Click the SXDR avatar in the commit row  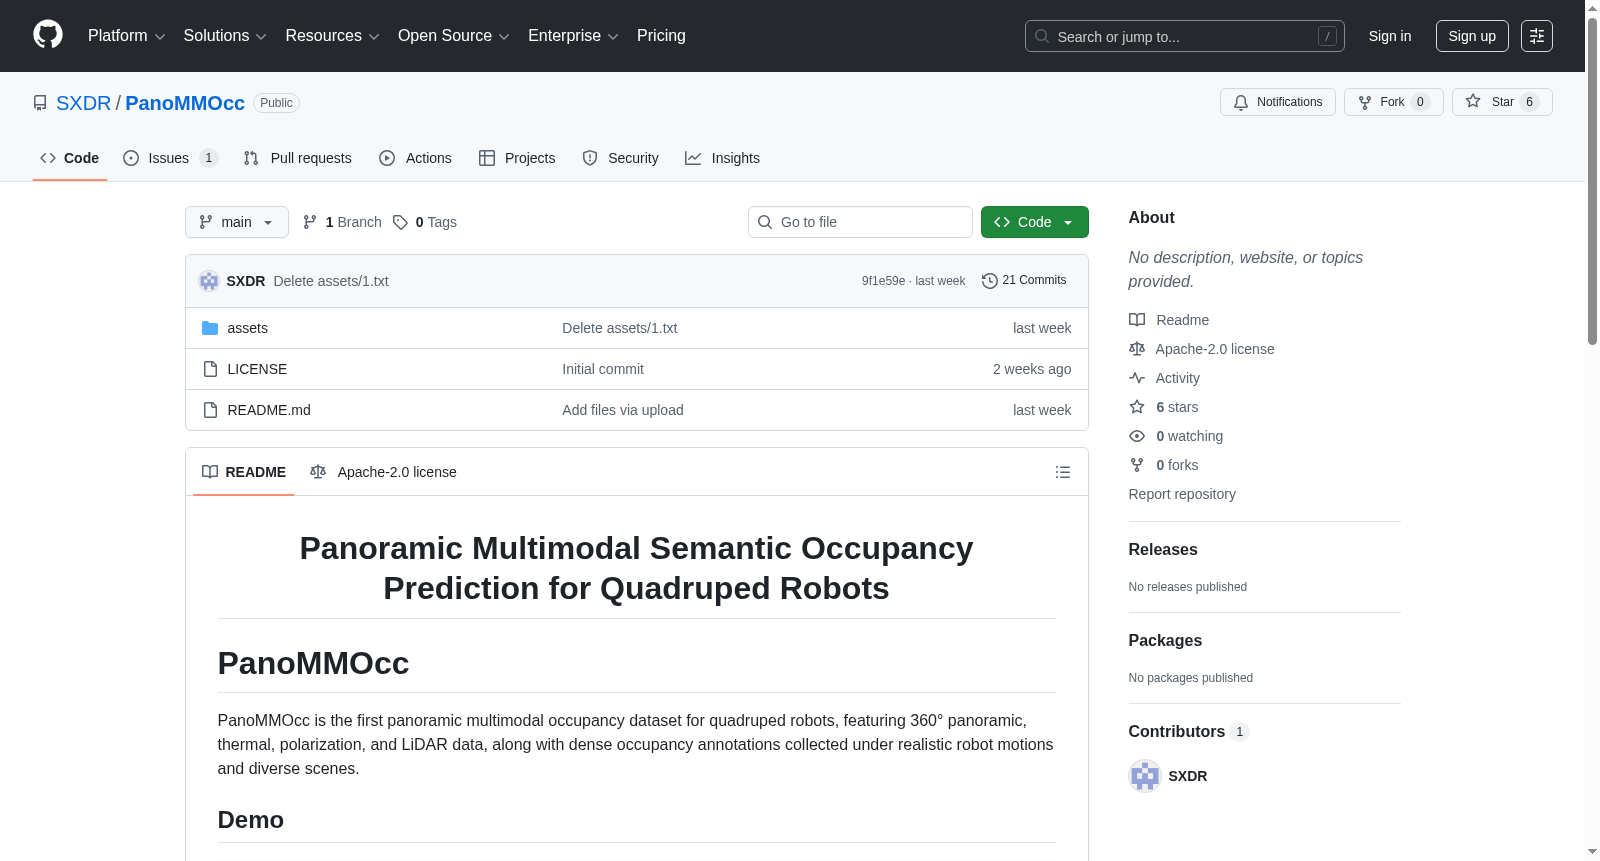209,281
